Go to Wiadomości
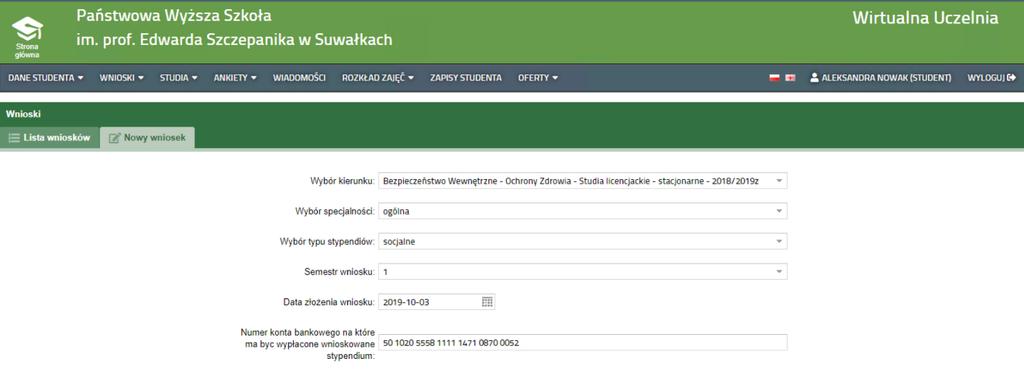1024x372 pixels. (x=299, y=78)
